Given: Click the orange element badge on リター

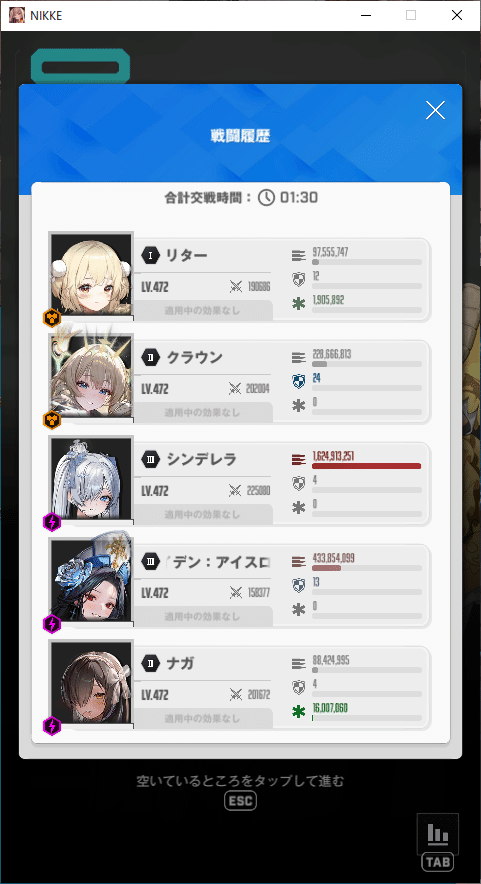Looking at the screenshot, I should [x=52, y=317].
